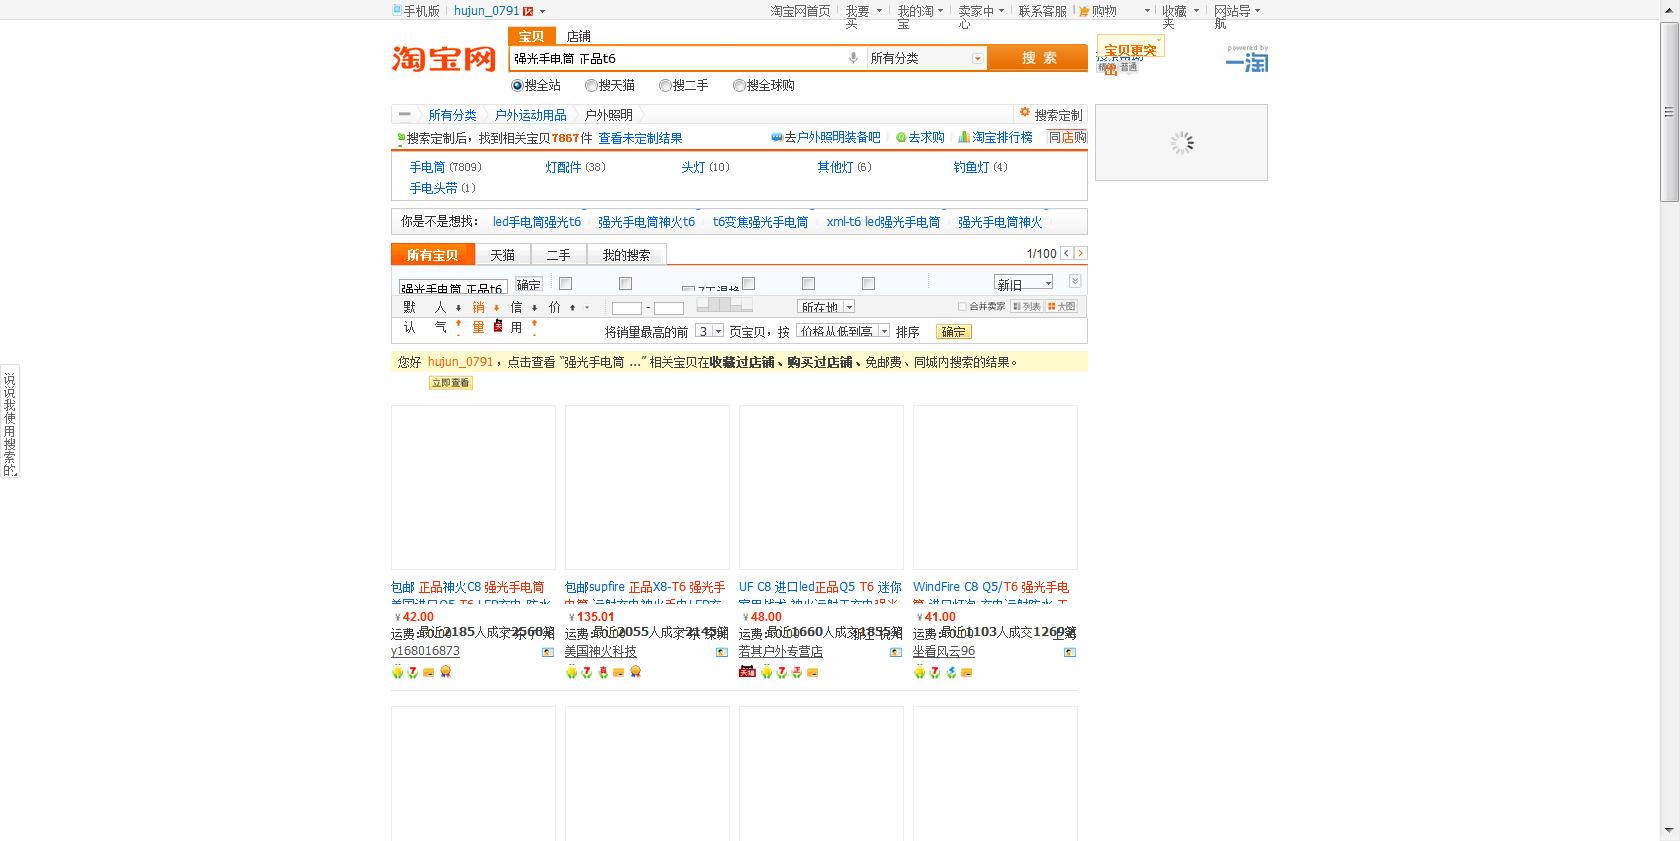Click the shopping cart 购物 icon
This screenshot has height=841, width=1680.
[1084, 11]
